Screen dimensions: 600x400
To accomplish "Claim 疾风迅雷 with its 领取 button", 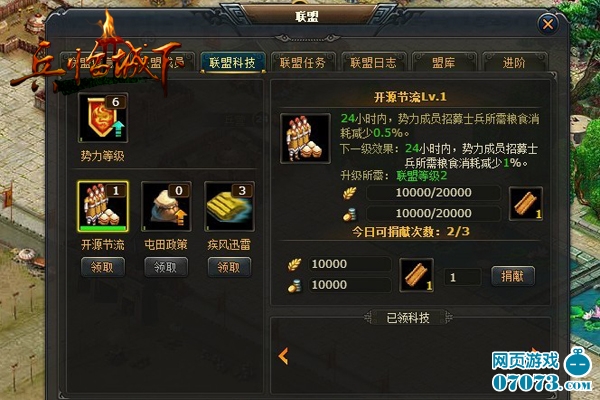I will point(229,267).
